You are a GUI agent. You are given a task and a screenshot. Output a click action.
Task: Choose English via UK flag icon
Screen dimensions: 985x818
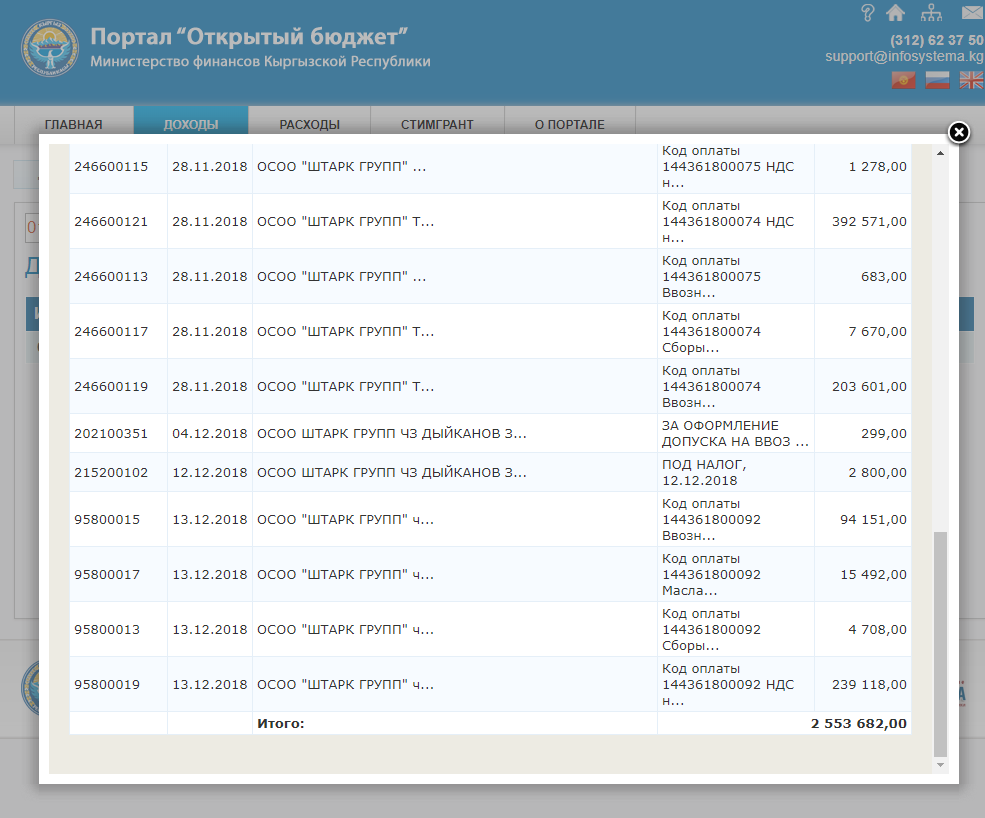(x=970, y=81)
